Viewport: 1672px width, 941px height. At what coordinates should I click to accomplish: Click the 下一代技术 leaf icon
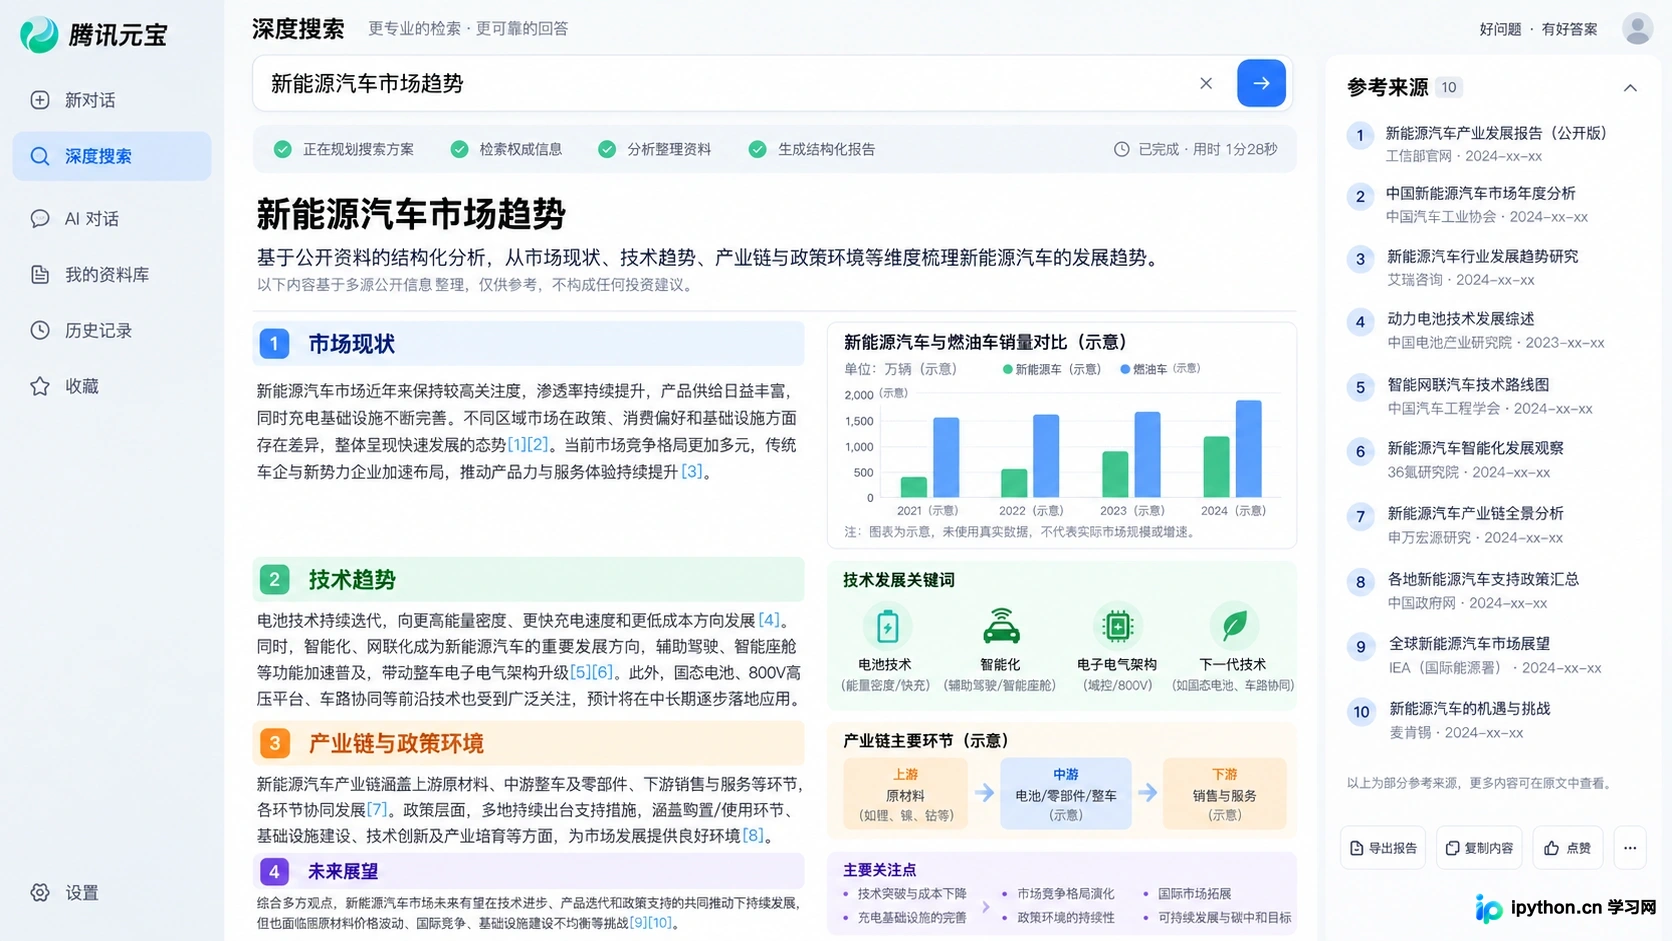coord(1234,627)
